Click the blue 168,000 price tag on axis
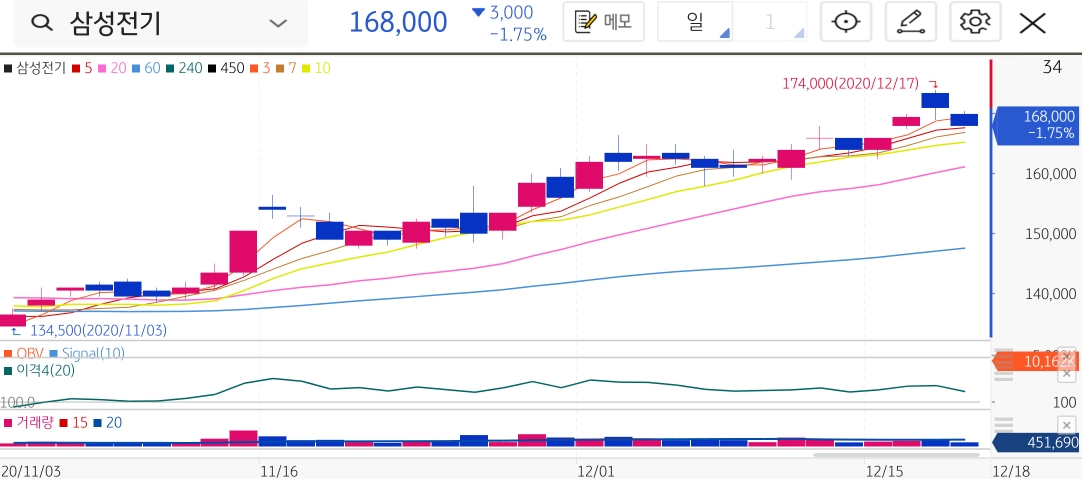 (x=1035, y=125)
